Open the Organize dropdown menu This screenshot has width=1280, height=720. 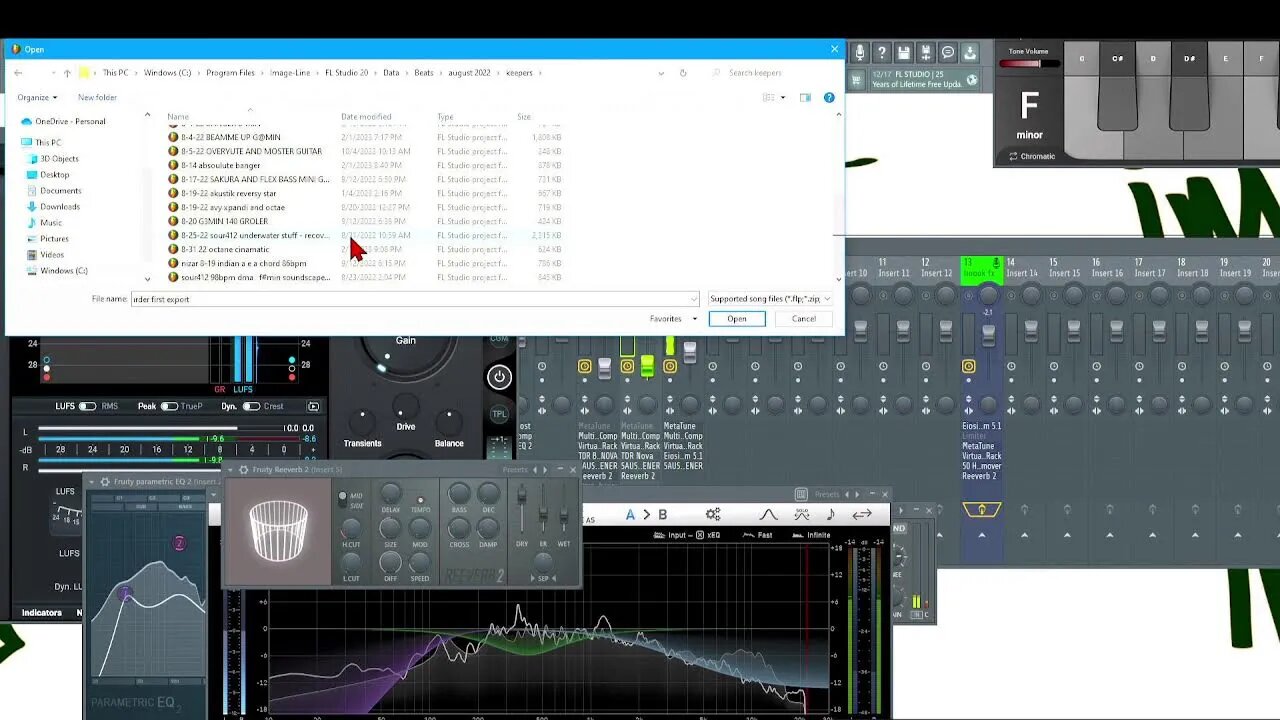click(x=37, y=97)
